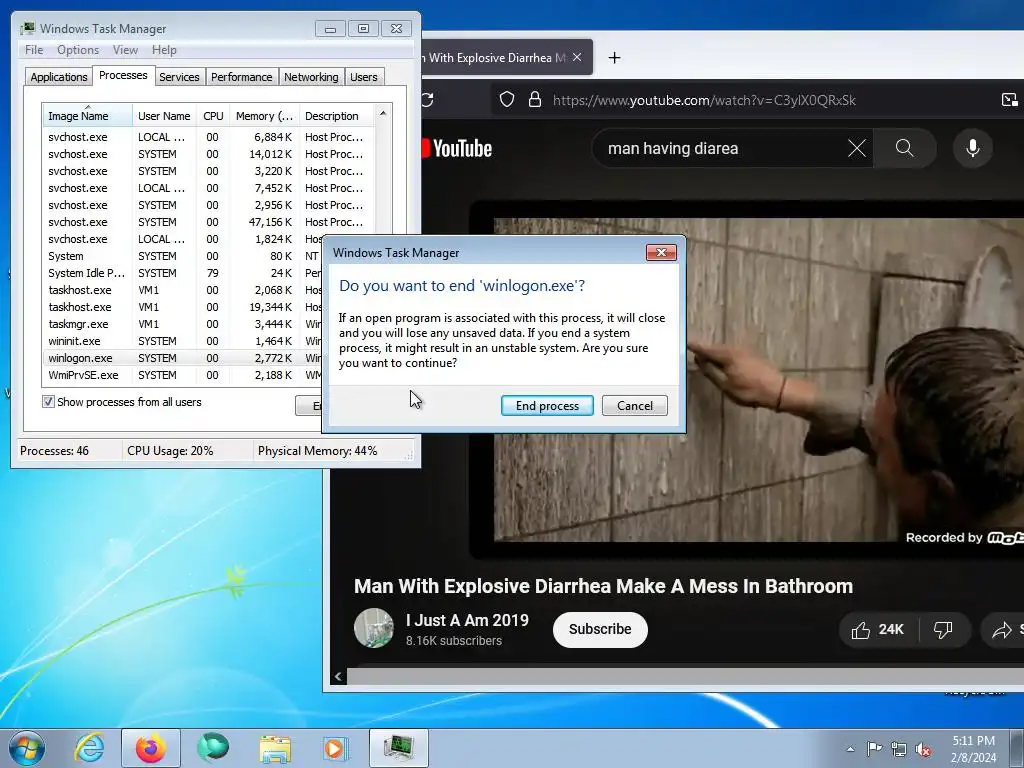Open the Performance tab
Image resolution: width=1024 pixels, height=768 pixels.
(241, 77)
